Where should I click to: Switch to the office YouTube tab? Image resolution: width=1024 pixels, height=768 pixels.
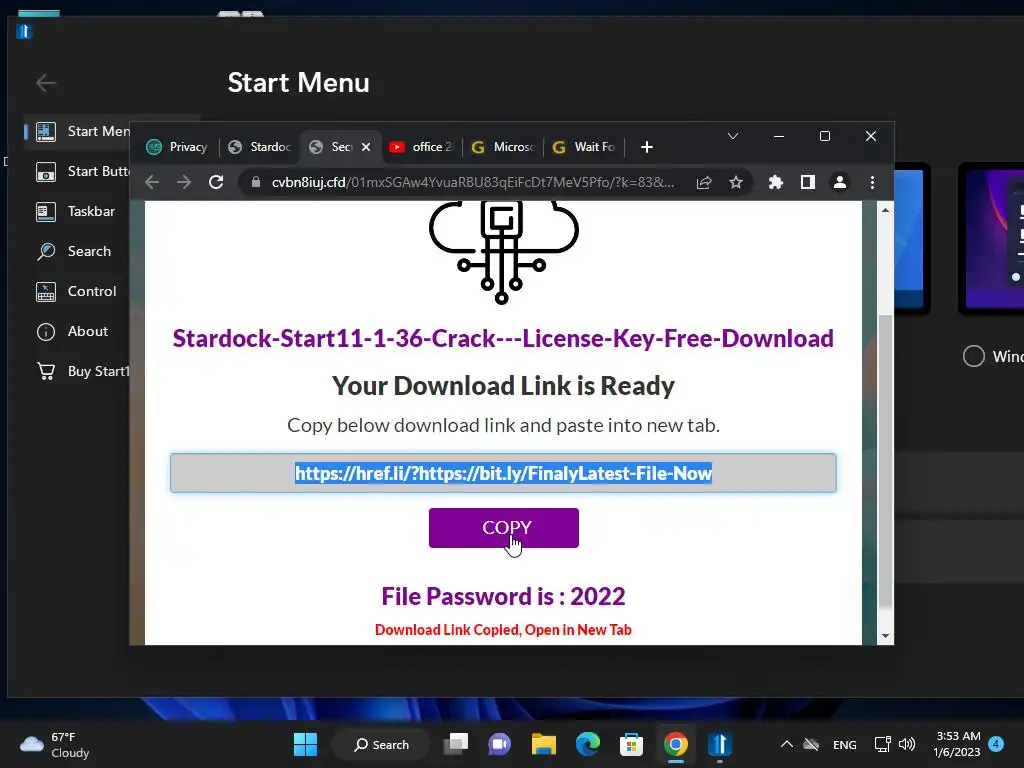pos(422,147)
